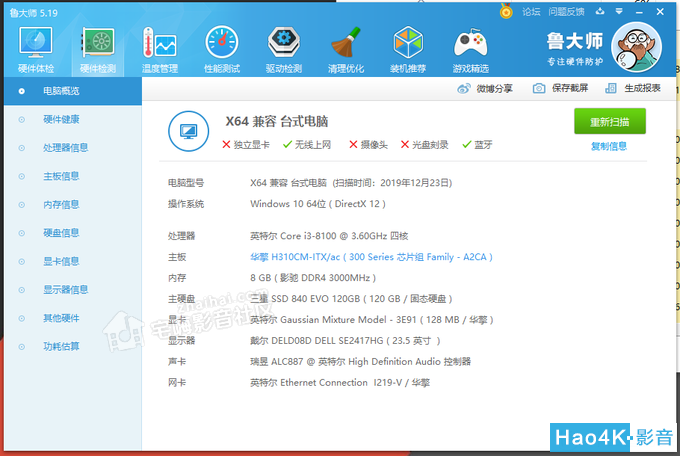Click the X64 兼容 台式电脑 heading
The width and height of the screenshot is (680, 456).
point(277,121)
